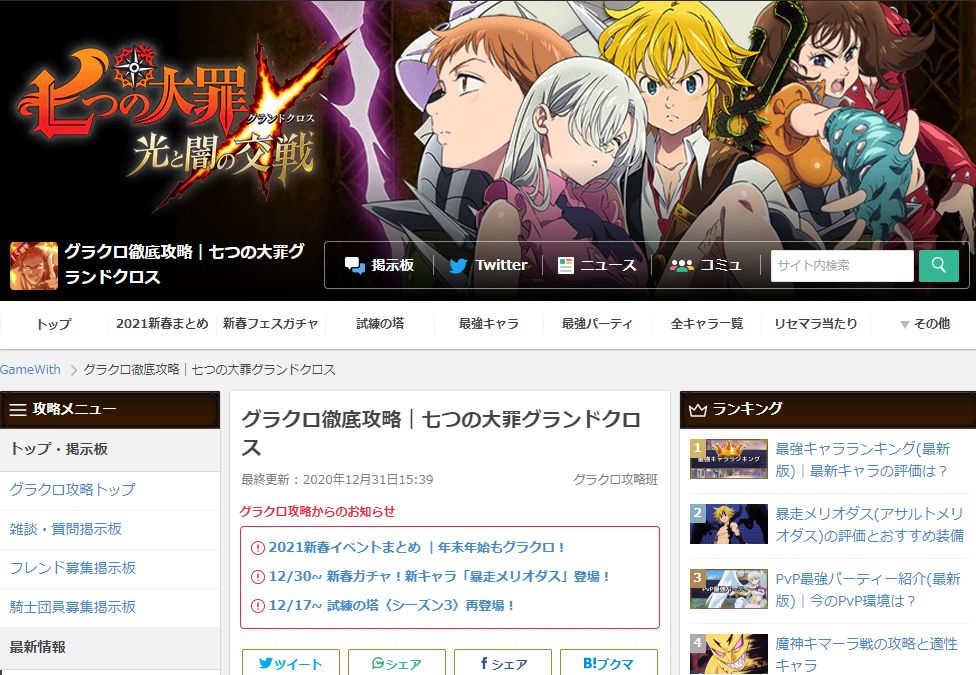The width and height of the screenshot is (976, 675).
Task: Click the breadcrumb chevron after GameWith
Action: tap(73, 371)
